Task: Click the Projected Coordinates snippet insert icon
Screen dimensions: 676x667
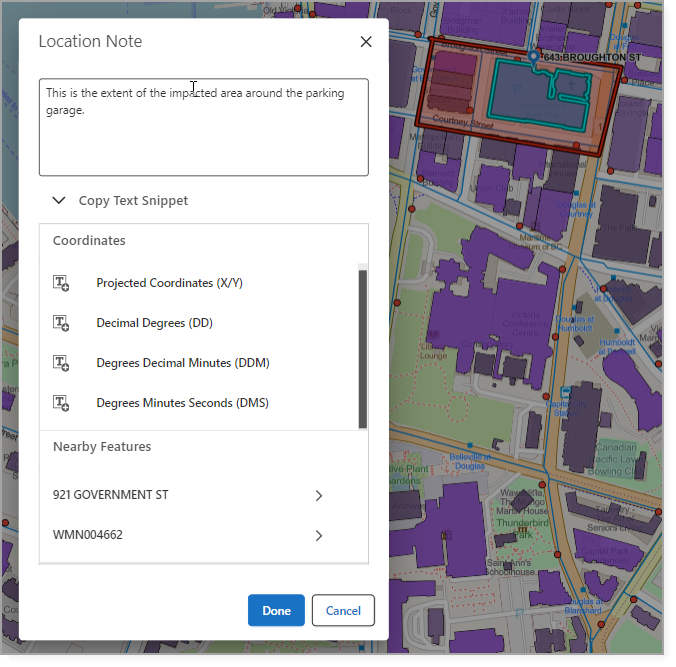Action: click(61, 283)
